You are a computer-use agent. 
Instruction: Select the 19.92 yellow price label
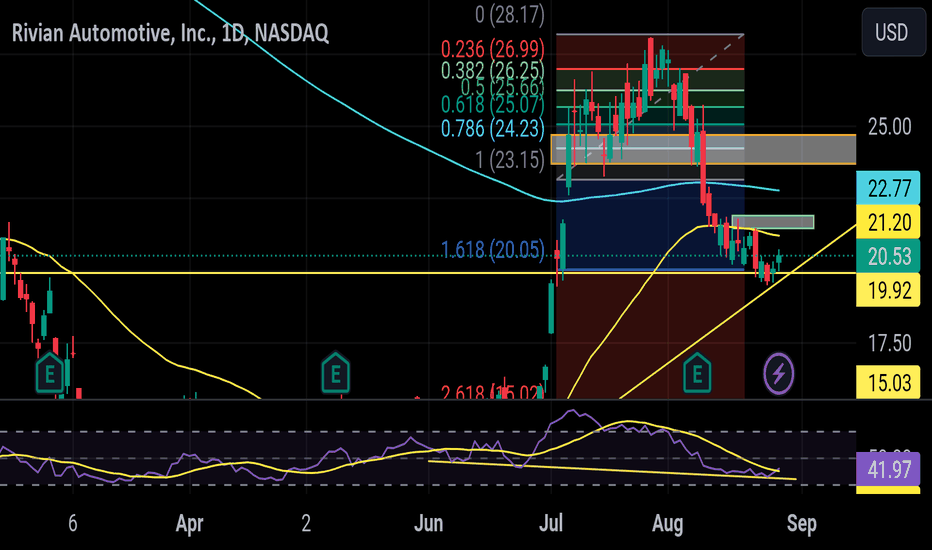coord(888,290)
